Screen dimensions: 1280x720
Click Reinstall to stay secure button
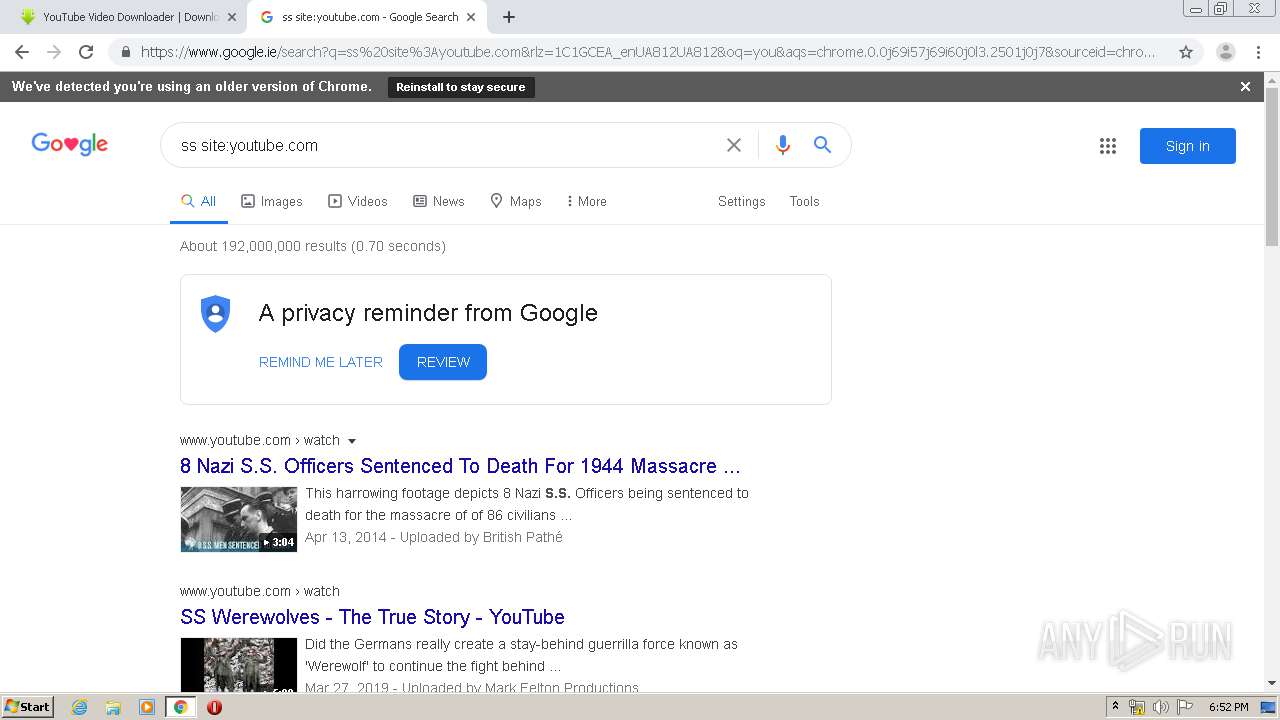(x=461, y=87)
